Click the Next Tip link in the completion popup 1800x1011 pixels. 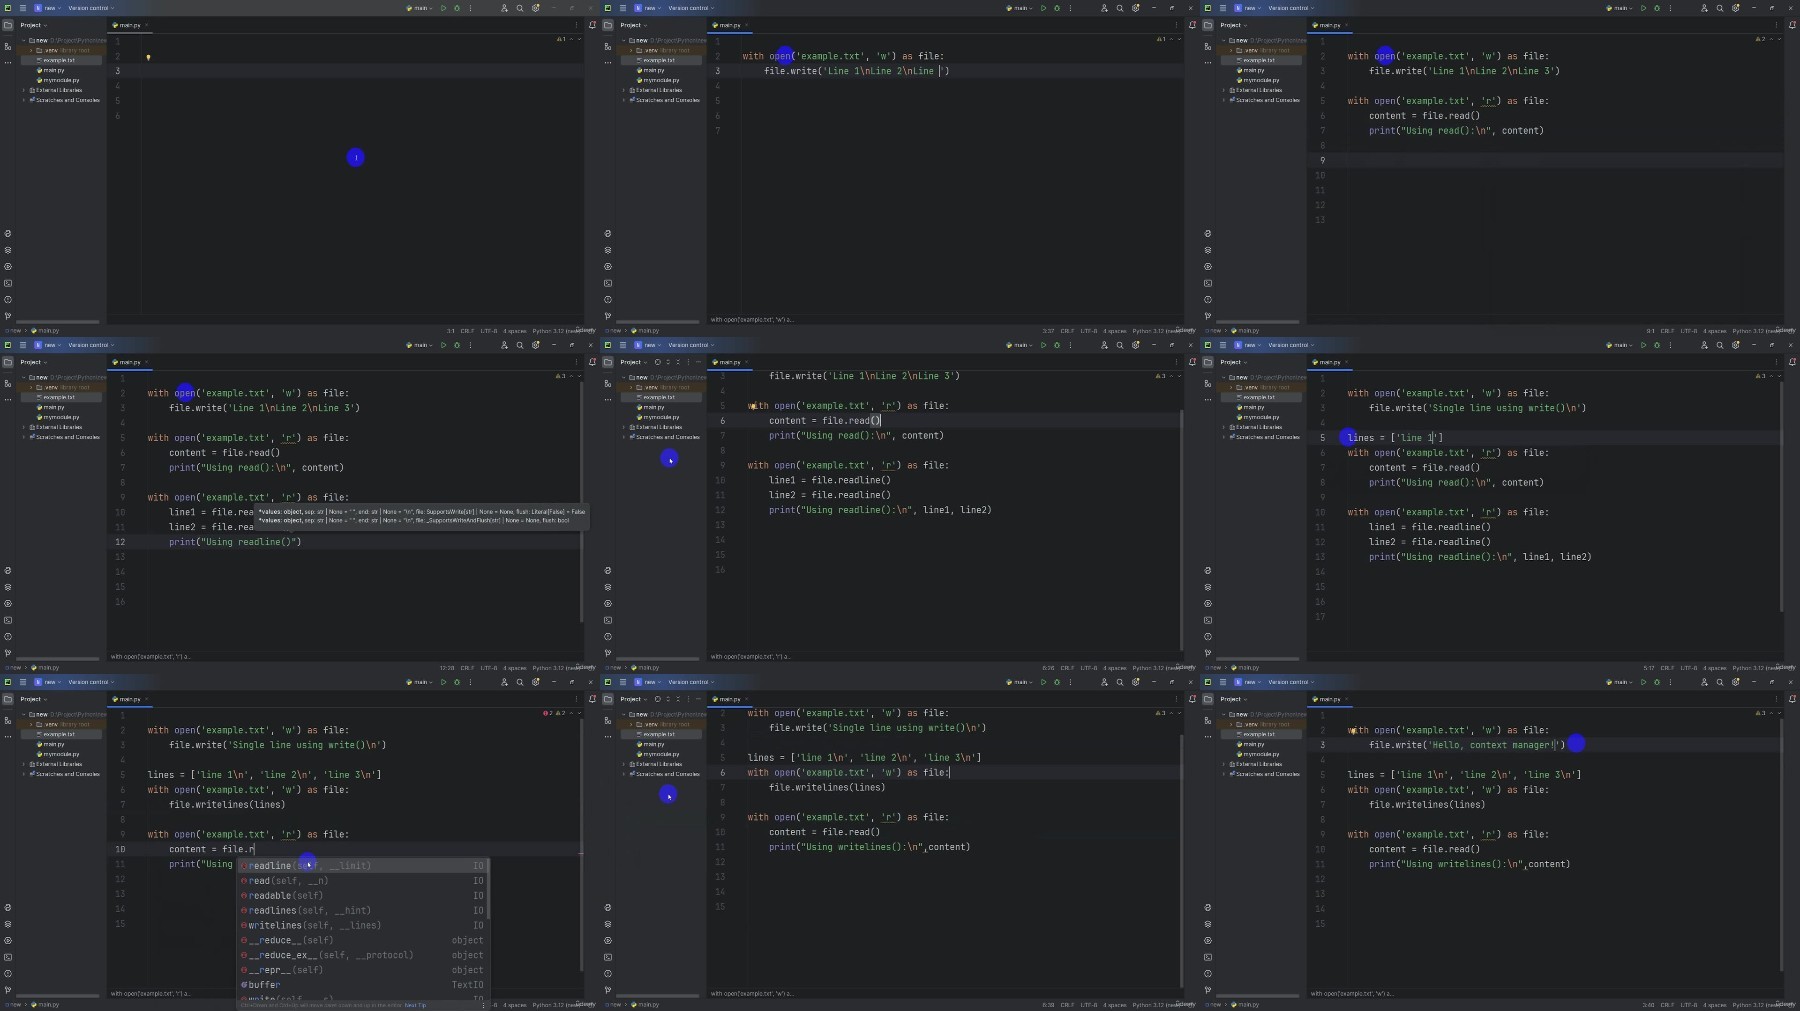(x=415, y=1005)
